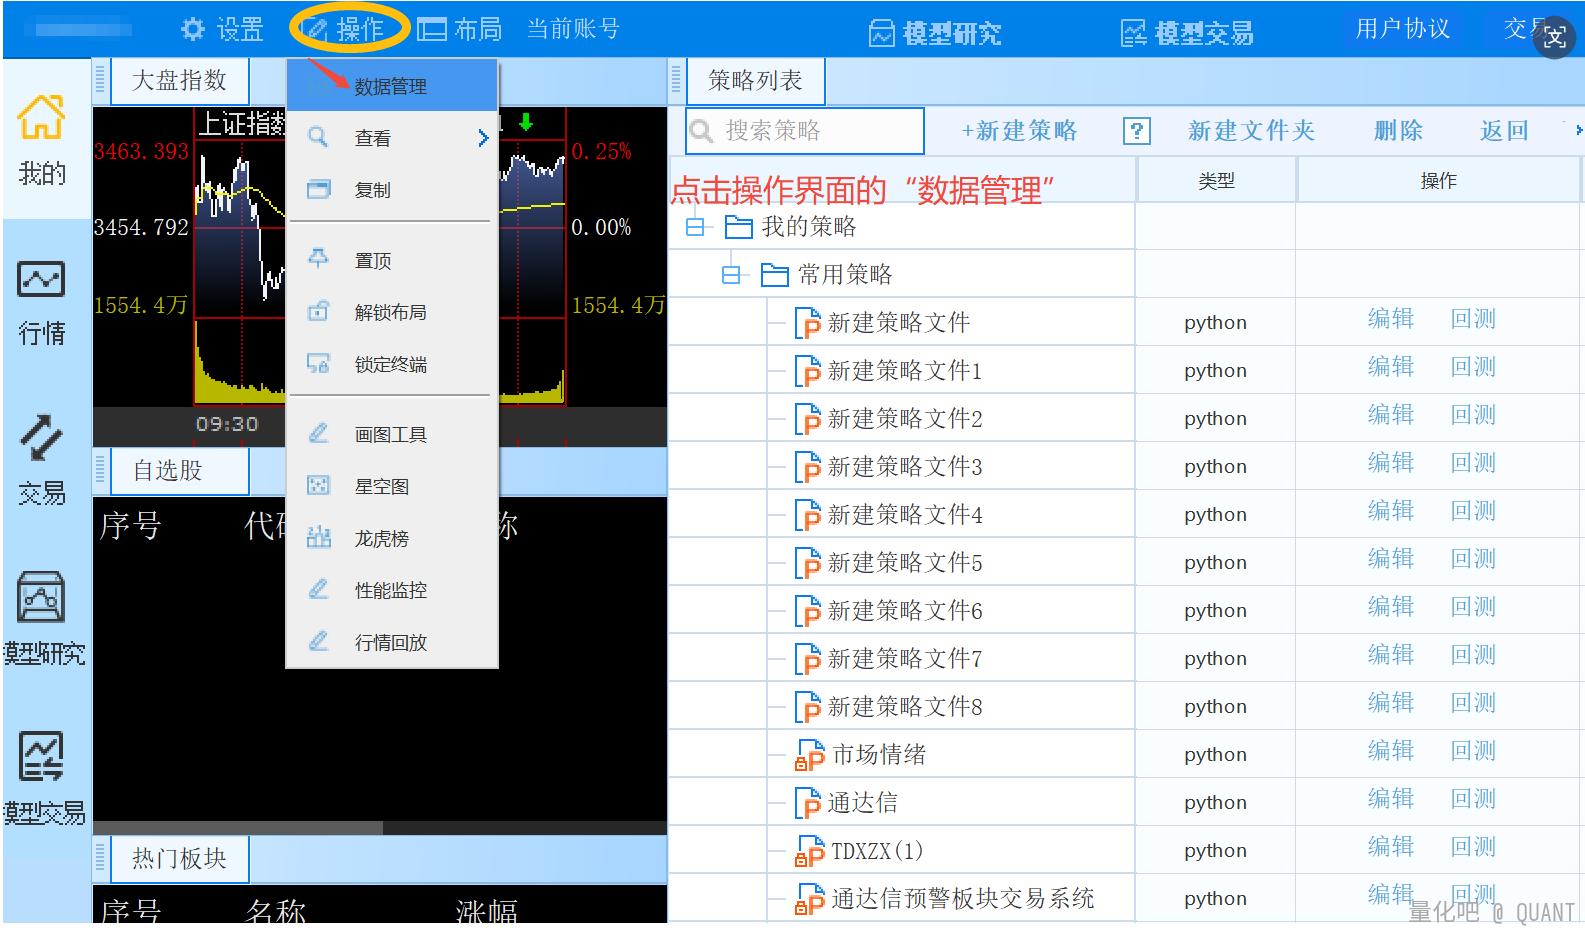The width and height of the screenshot is (1585, 931).
Task: Click the 设置 gear icon
Action: point(192,29)
